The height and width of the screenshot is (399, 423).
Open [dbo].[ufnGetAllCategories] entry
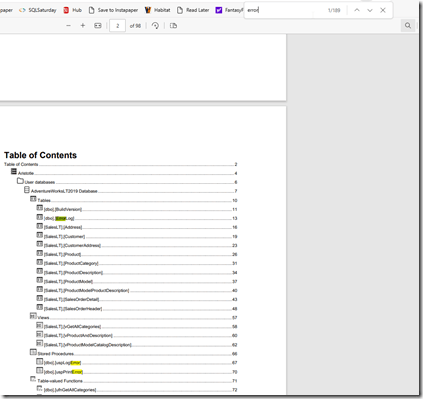pyautogui.click(x=70, y=390)
